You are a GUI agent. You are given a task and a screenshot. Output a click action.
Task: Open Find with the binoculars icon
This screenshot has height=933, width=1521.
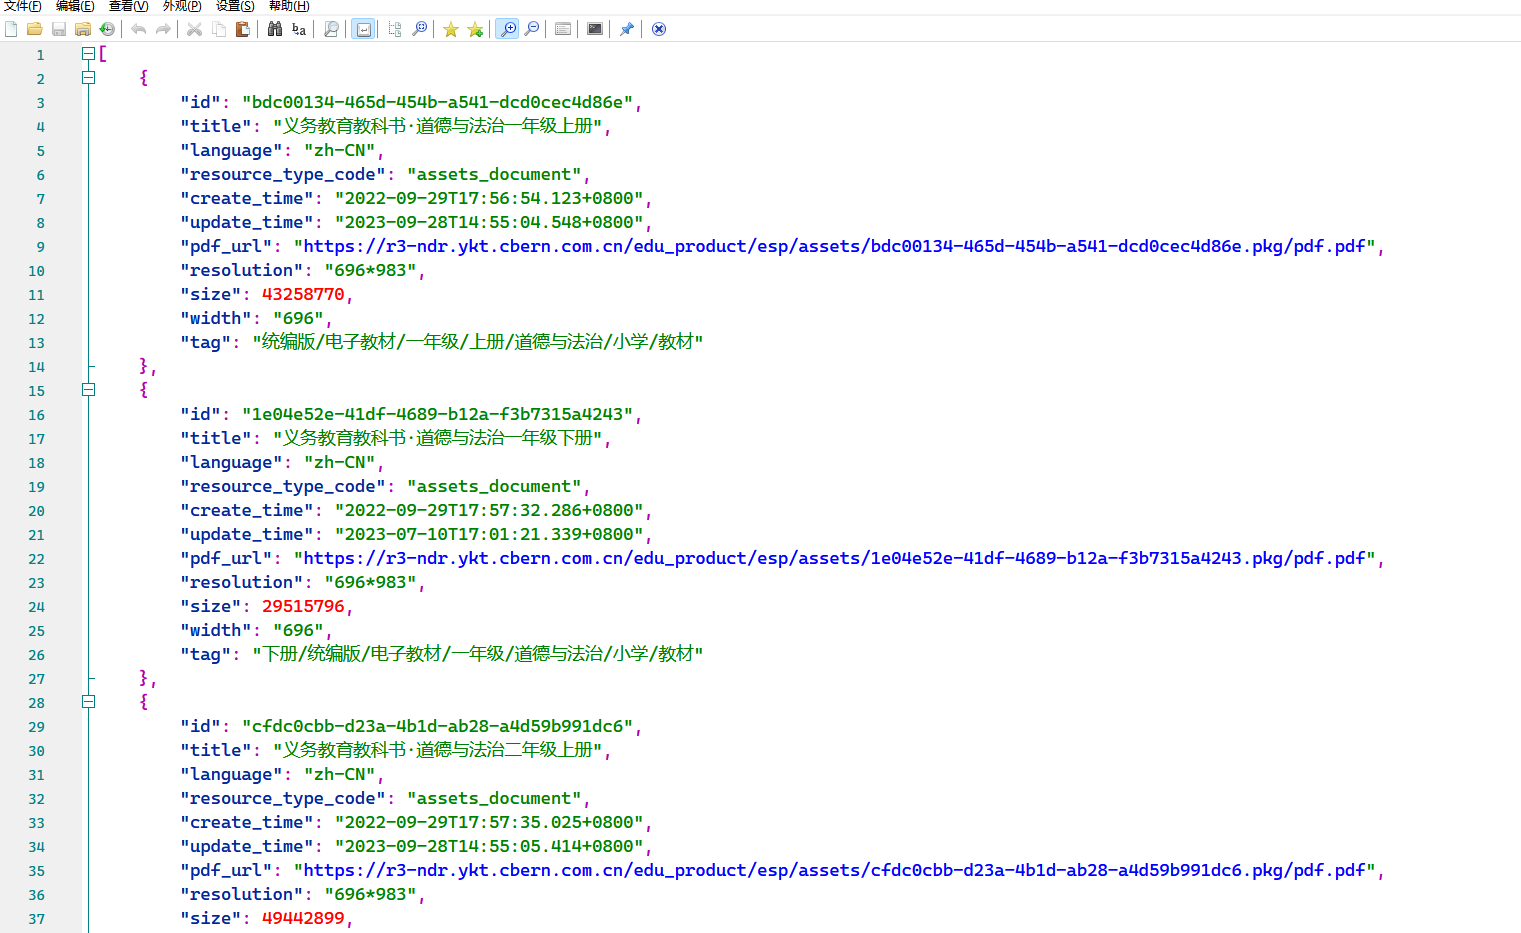[275, 29]
